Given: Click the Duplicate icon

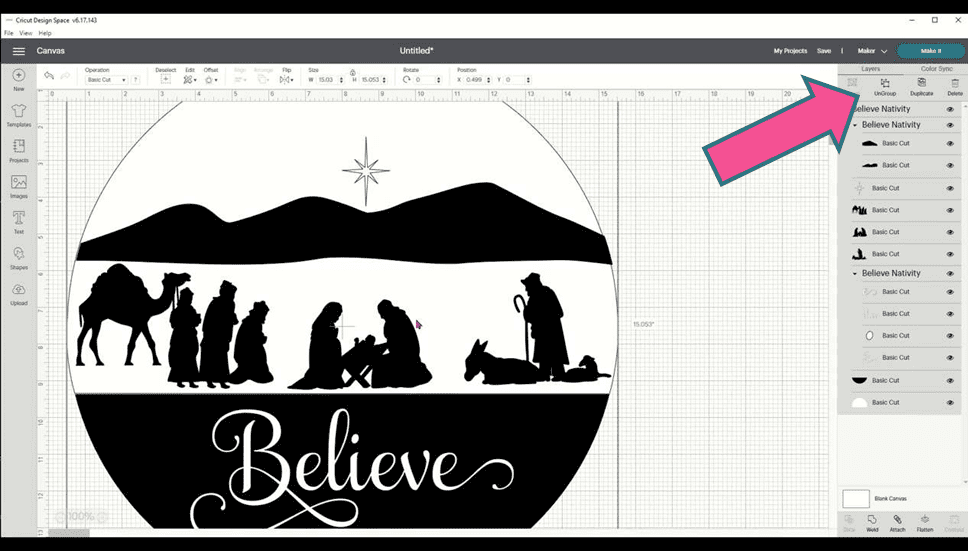Looking at the screenshot, I should (922, 83).
